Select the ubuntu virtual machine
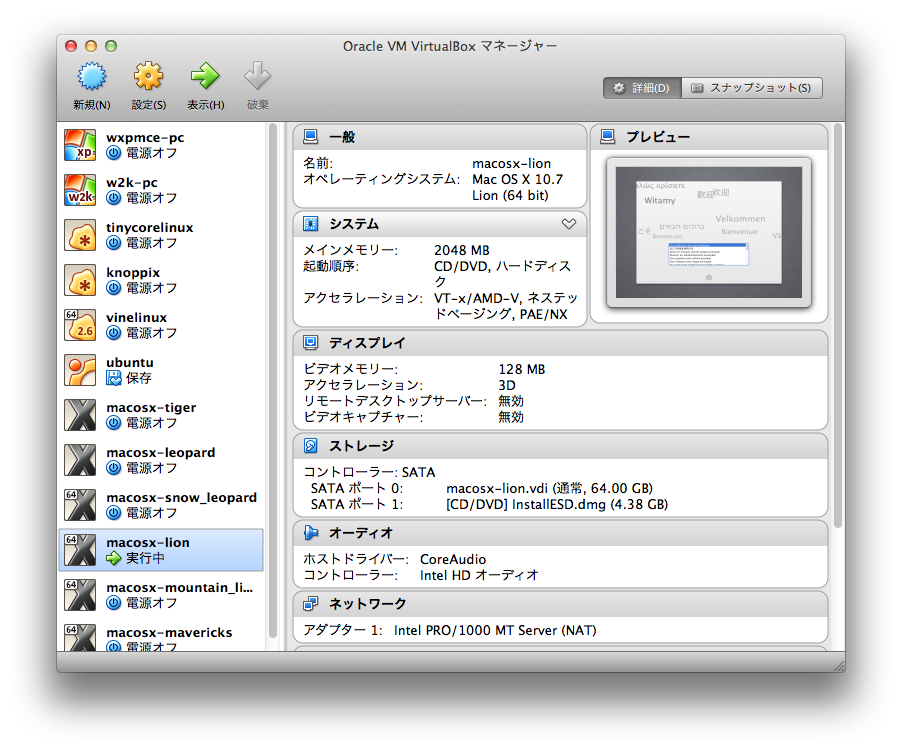The height and width of the screenshot is (751, 902). [160, 370]
